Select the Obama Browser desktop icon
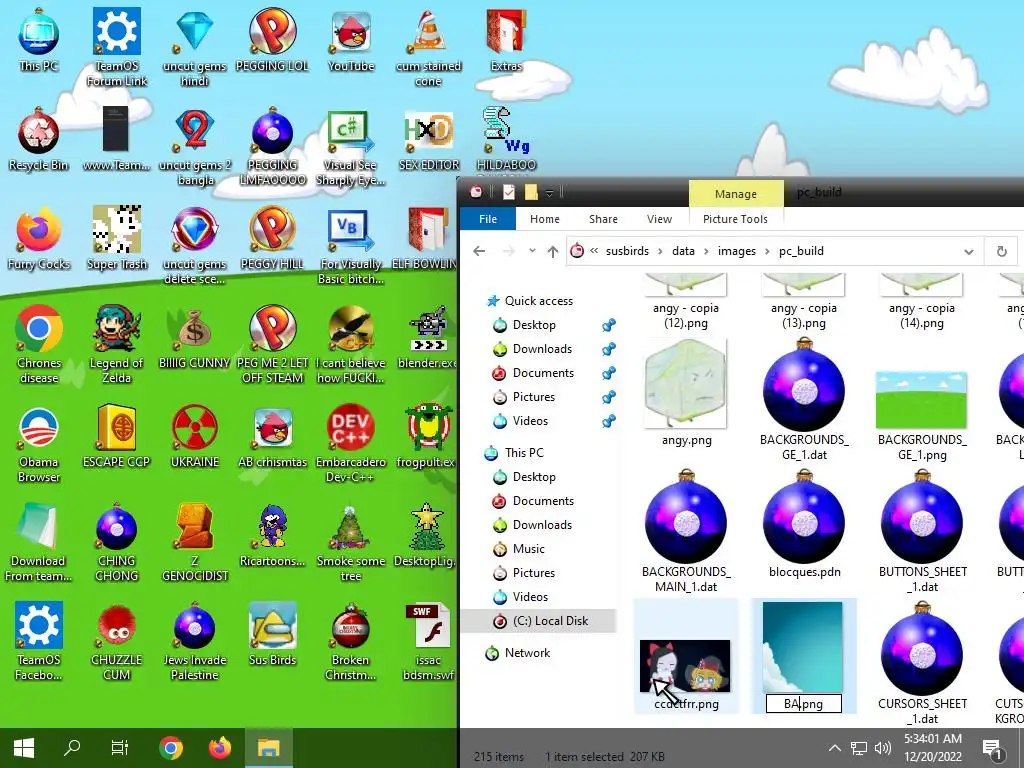 point(39,444)
